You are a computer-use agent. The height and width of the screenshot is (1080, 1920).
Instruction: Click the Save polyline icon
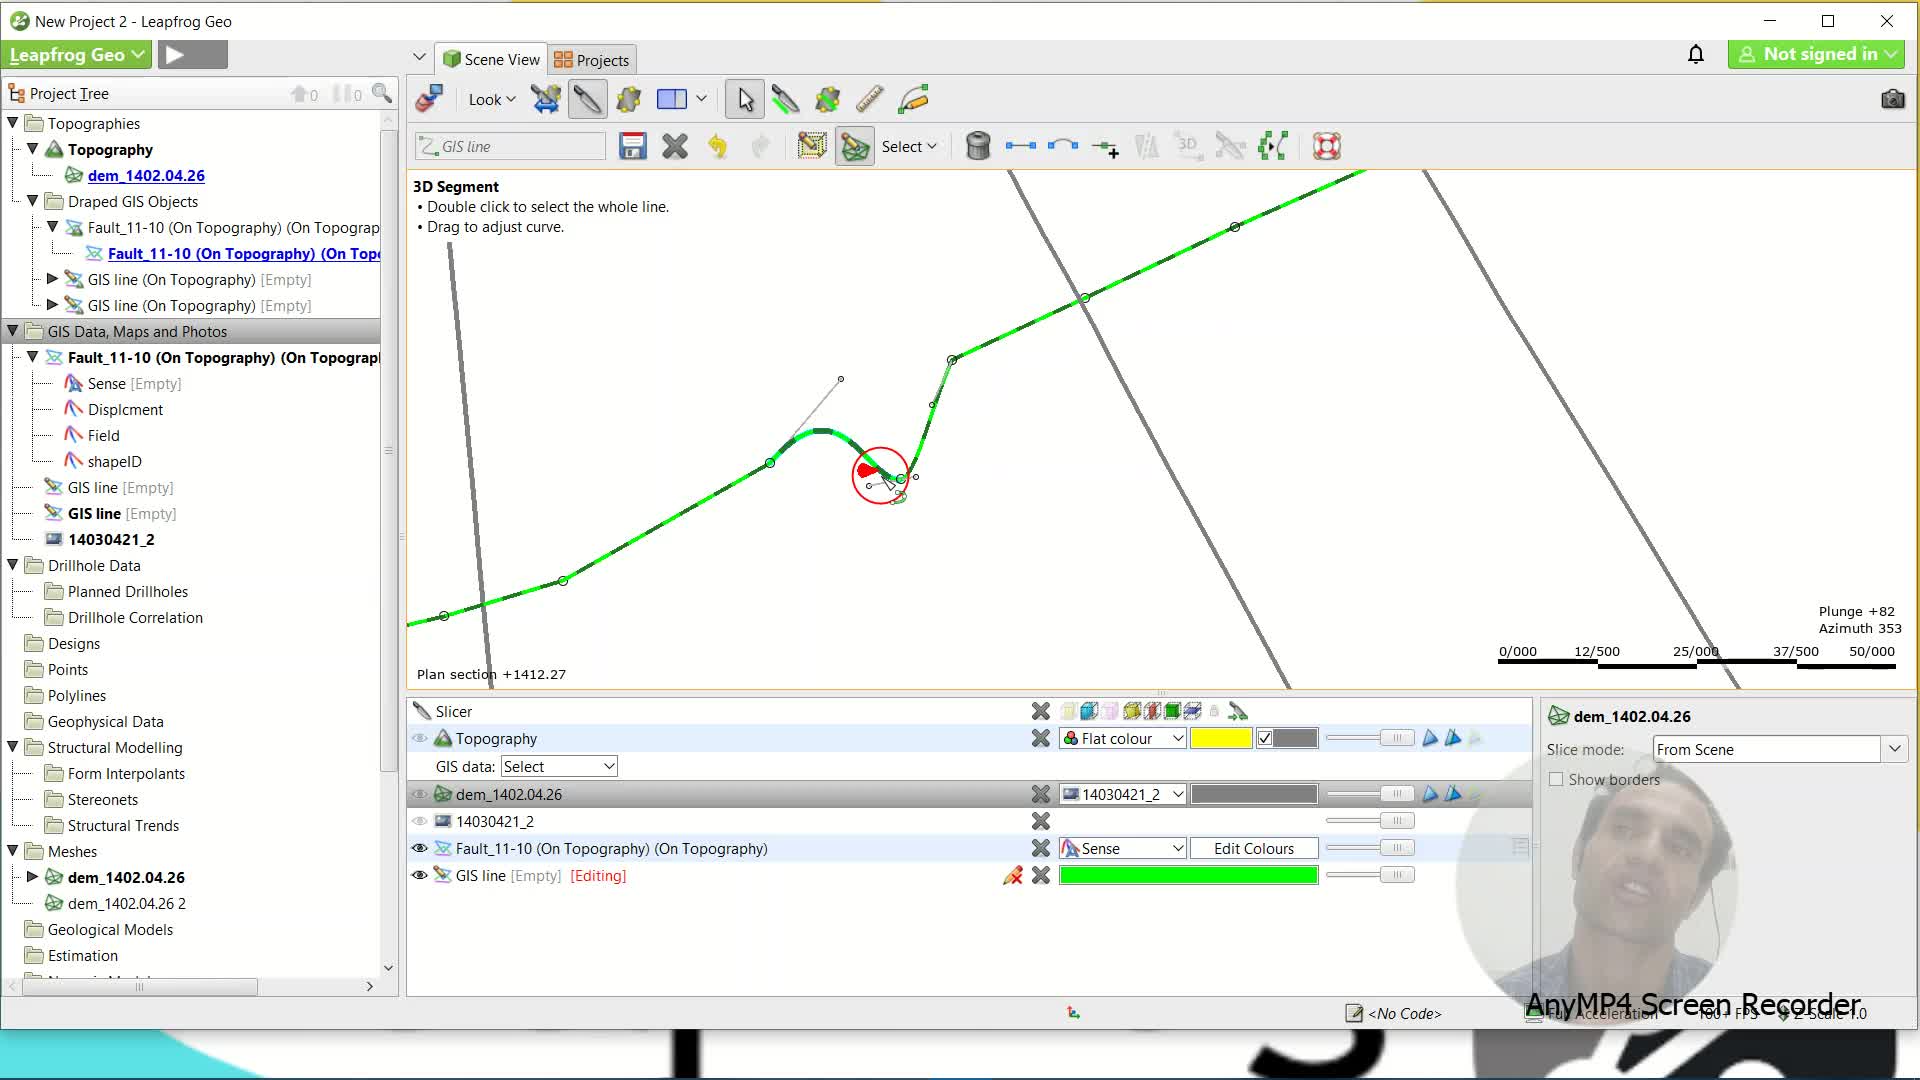632,146
